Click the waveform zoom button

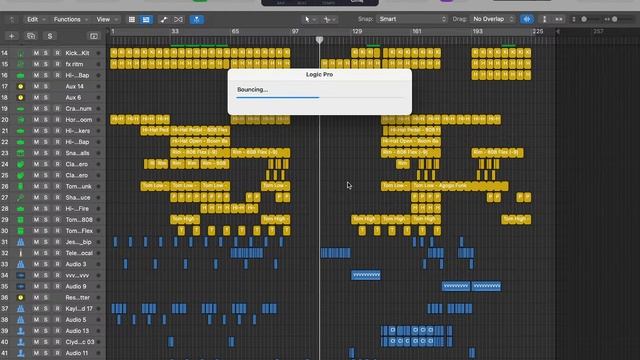[527, 19]
